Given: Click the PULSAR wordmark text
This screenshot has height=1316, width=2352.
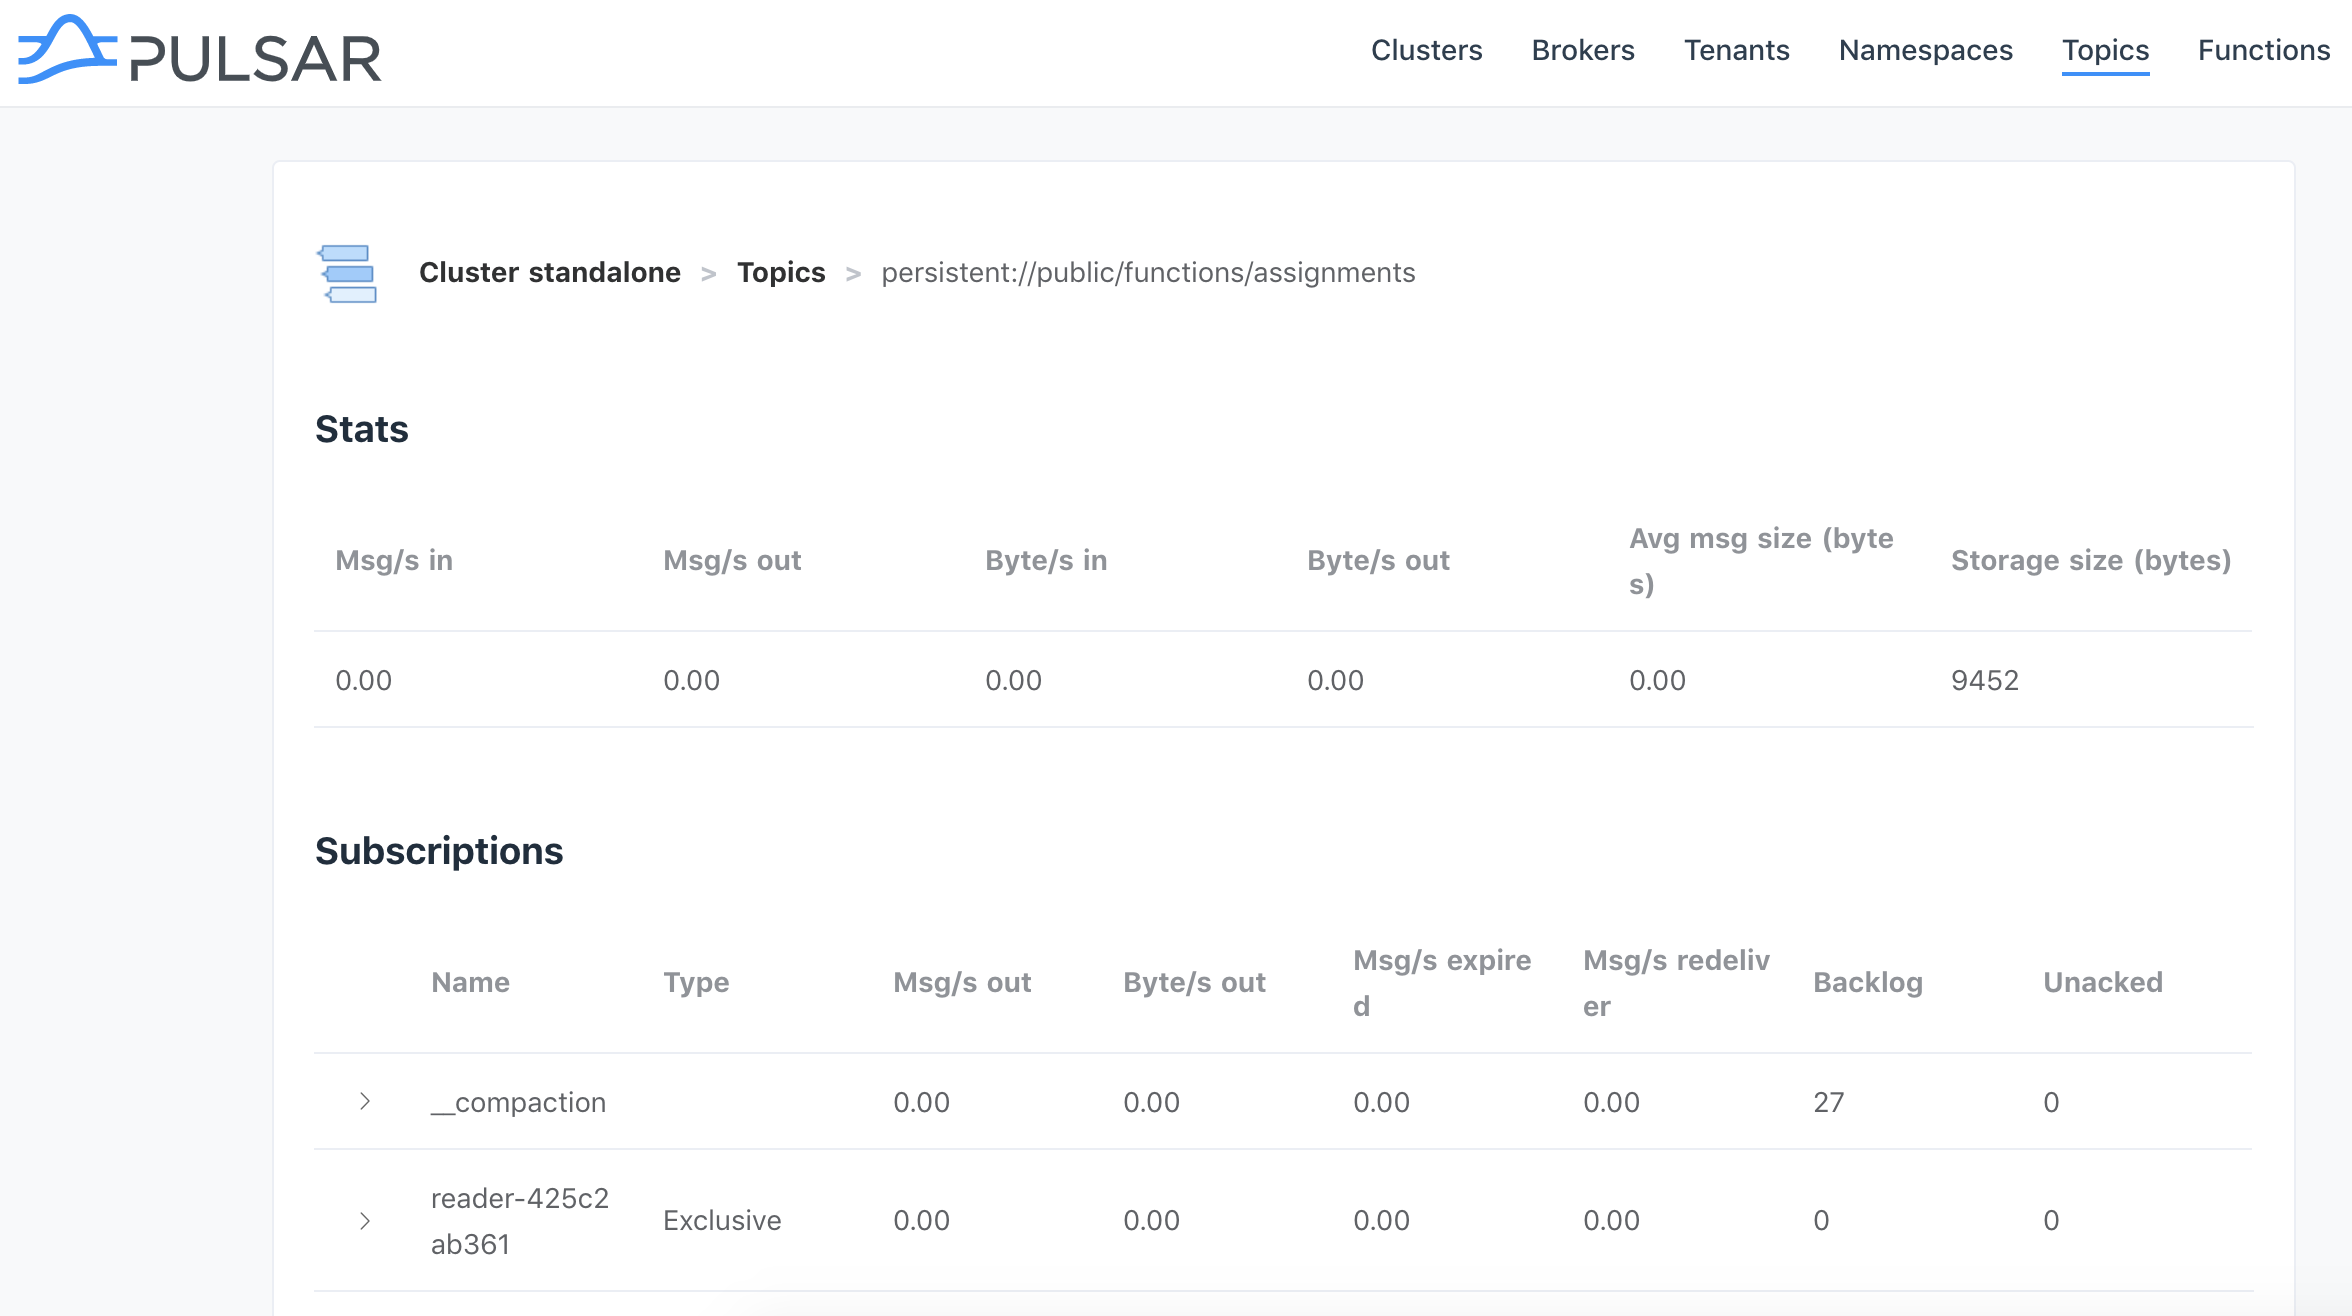Looking at the screenshot, I should [x=256, y=60].
